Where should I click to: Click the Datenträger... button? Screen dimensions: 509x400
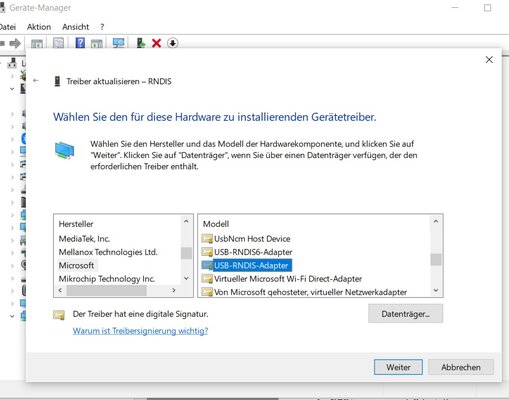(405, 314)
